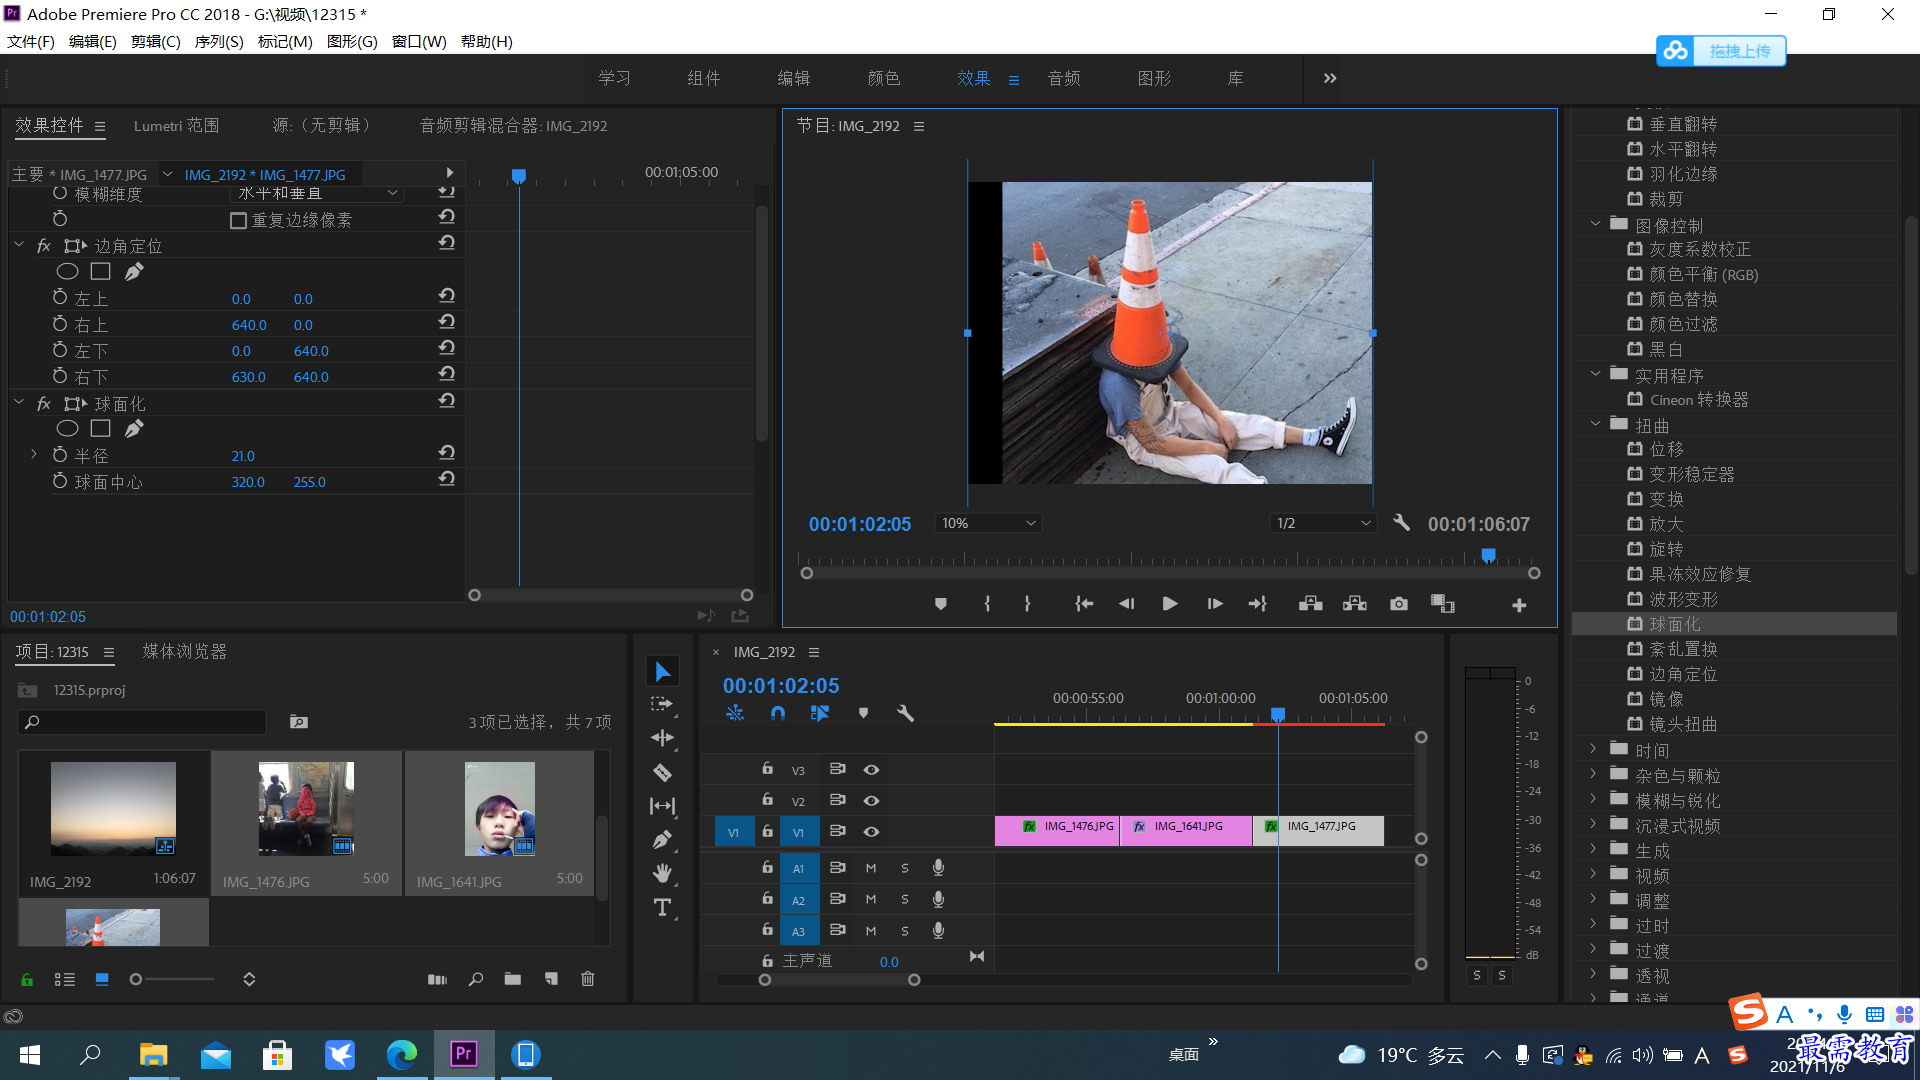Click Mark Out button
The height and width of the screenshot is (1080, 1920).
[x=1027, y=604]
